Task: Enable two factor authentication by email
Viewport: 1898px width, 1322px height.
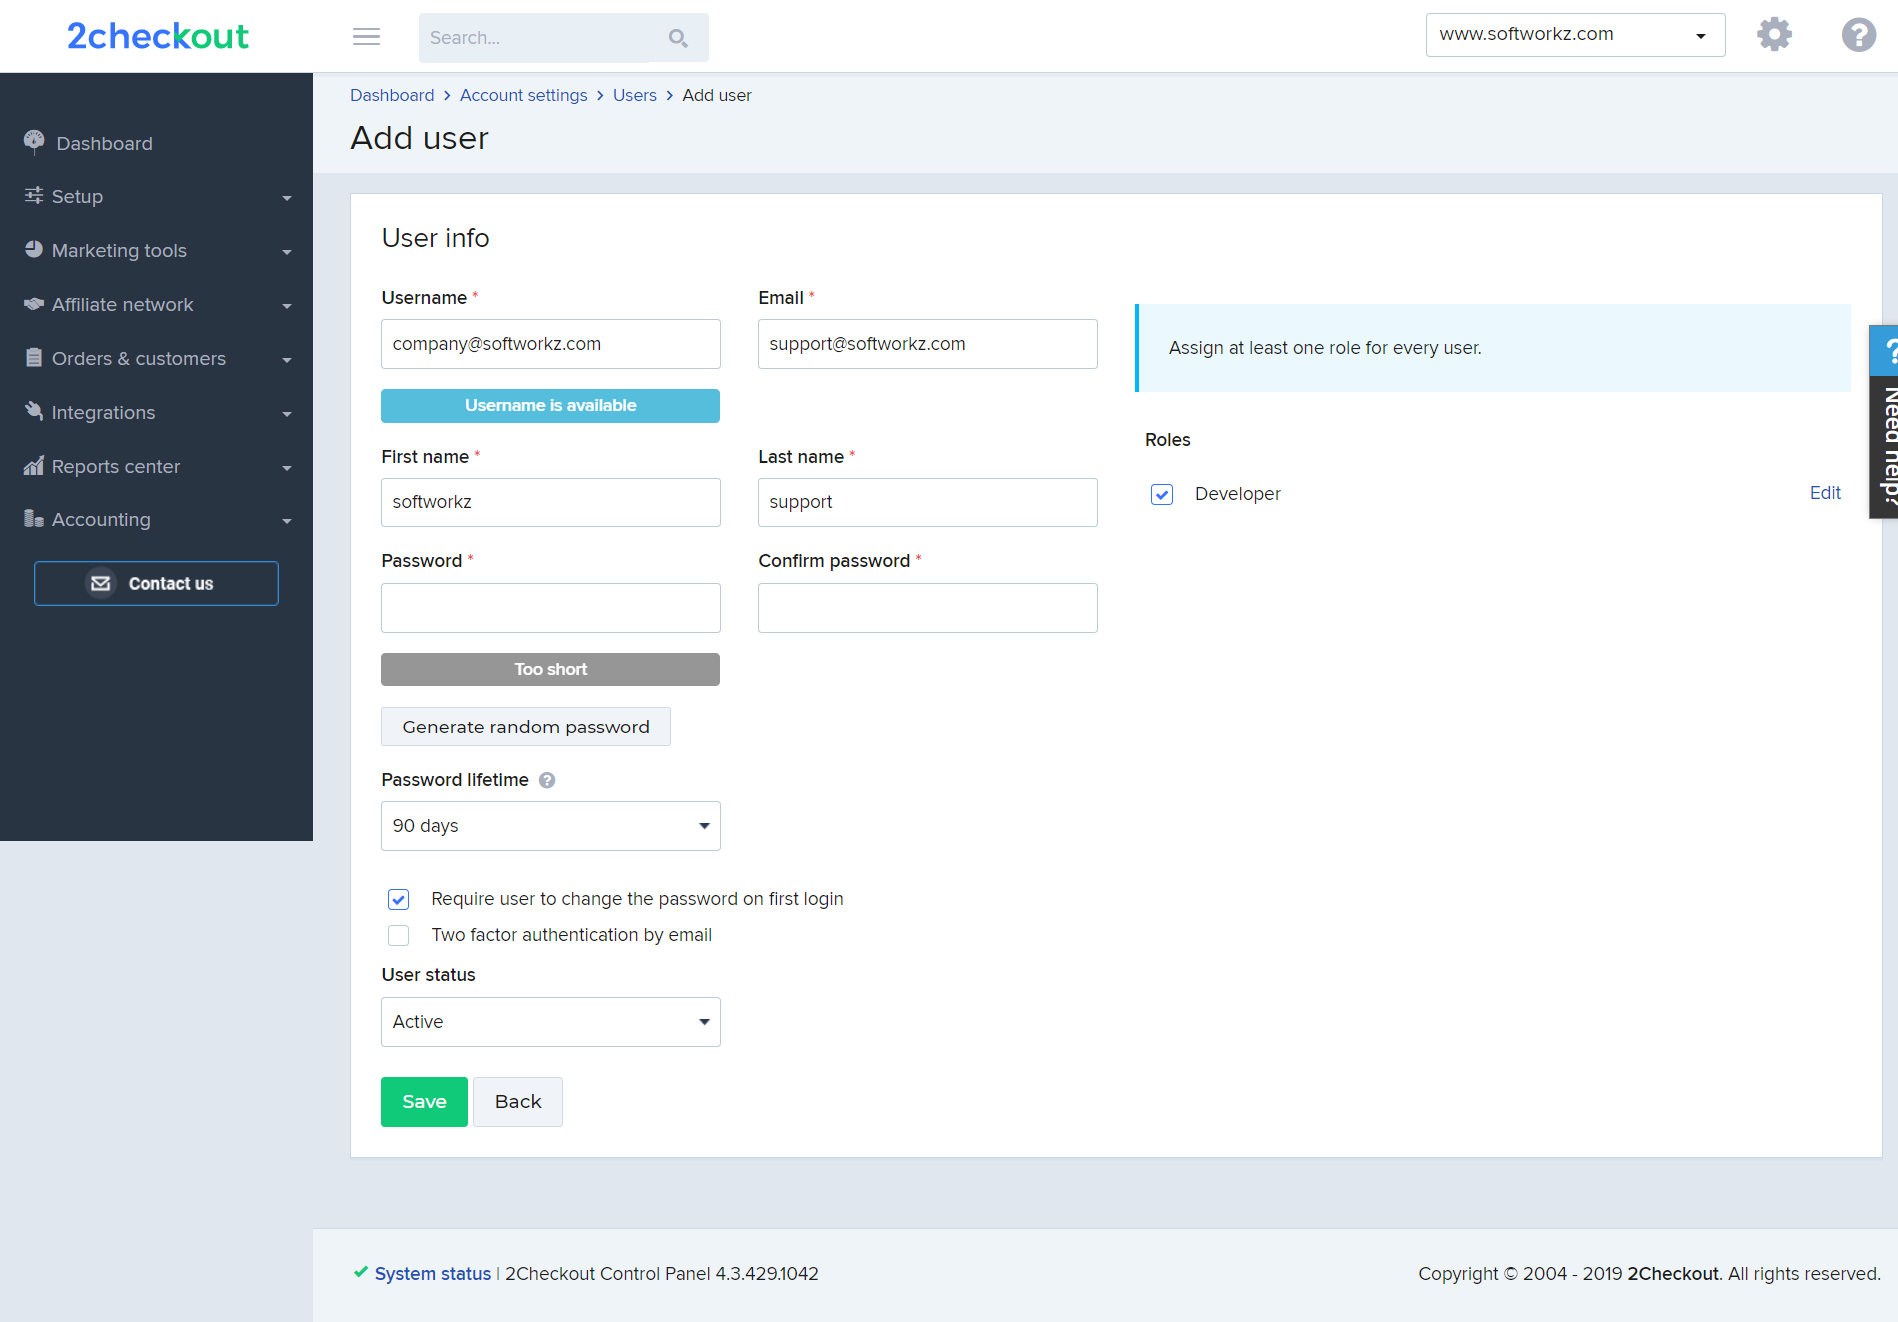Action: (398, 935)
